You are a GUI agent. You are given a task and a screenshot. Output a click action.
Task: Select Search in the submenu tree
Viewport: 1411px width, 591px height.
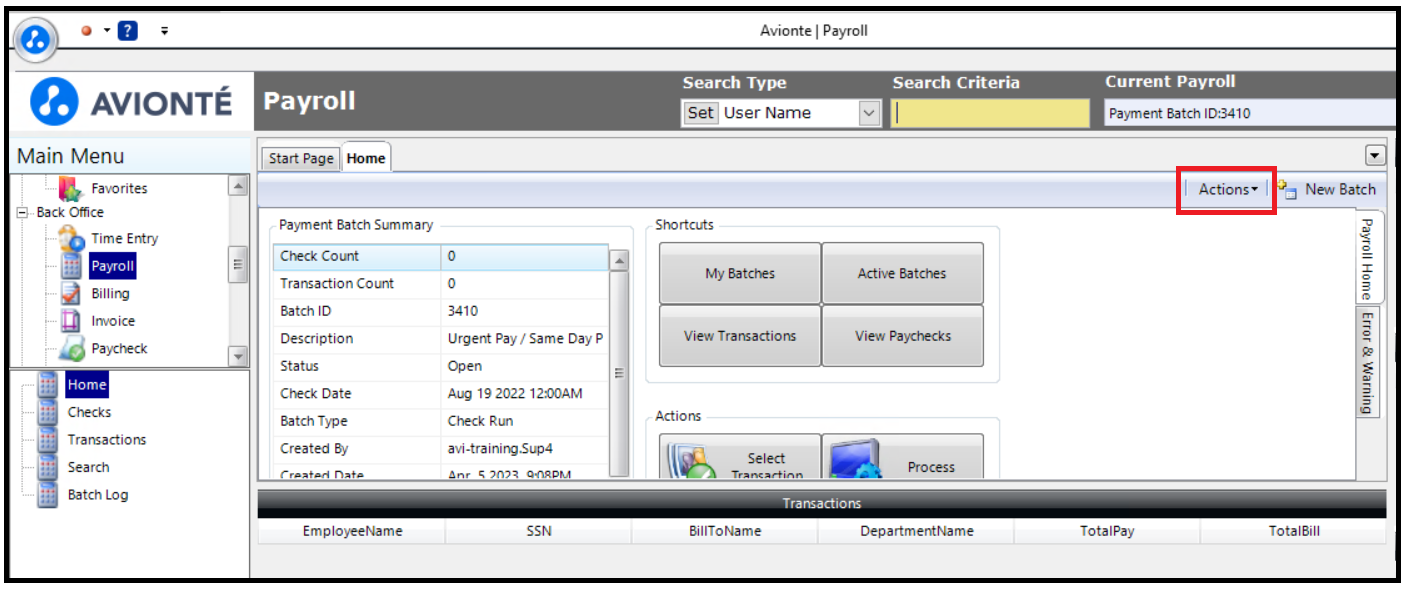click(x=88, y=467)
